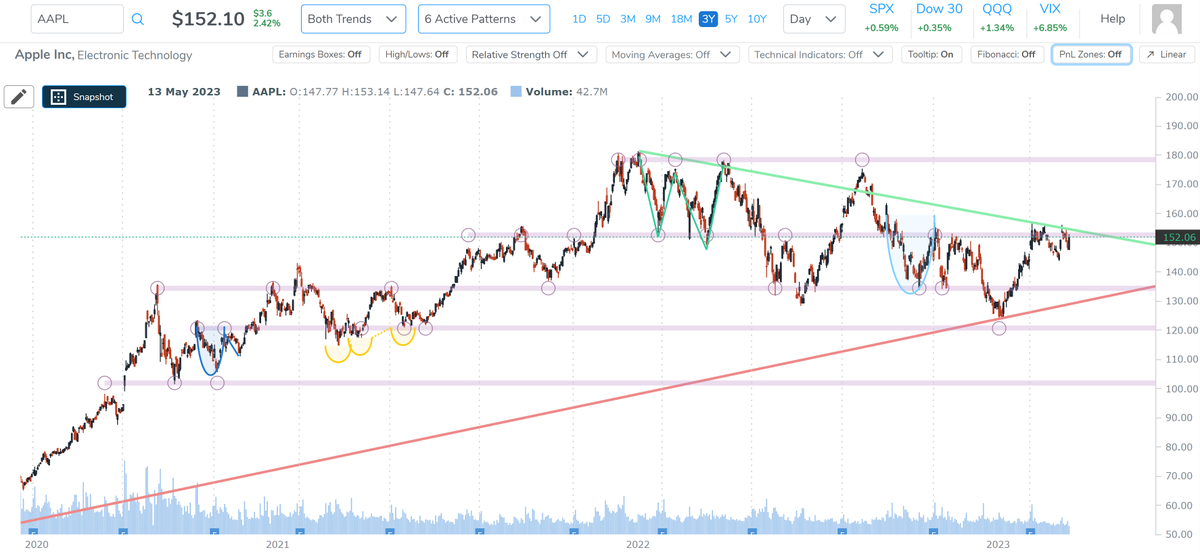
Task: Click the 13 May 2023 date label
Action: [x=186, y=92]
